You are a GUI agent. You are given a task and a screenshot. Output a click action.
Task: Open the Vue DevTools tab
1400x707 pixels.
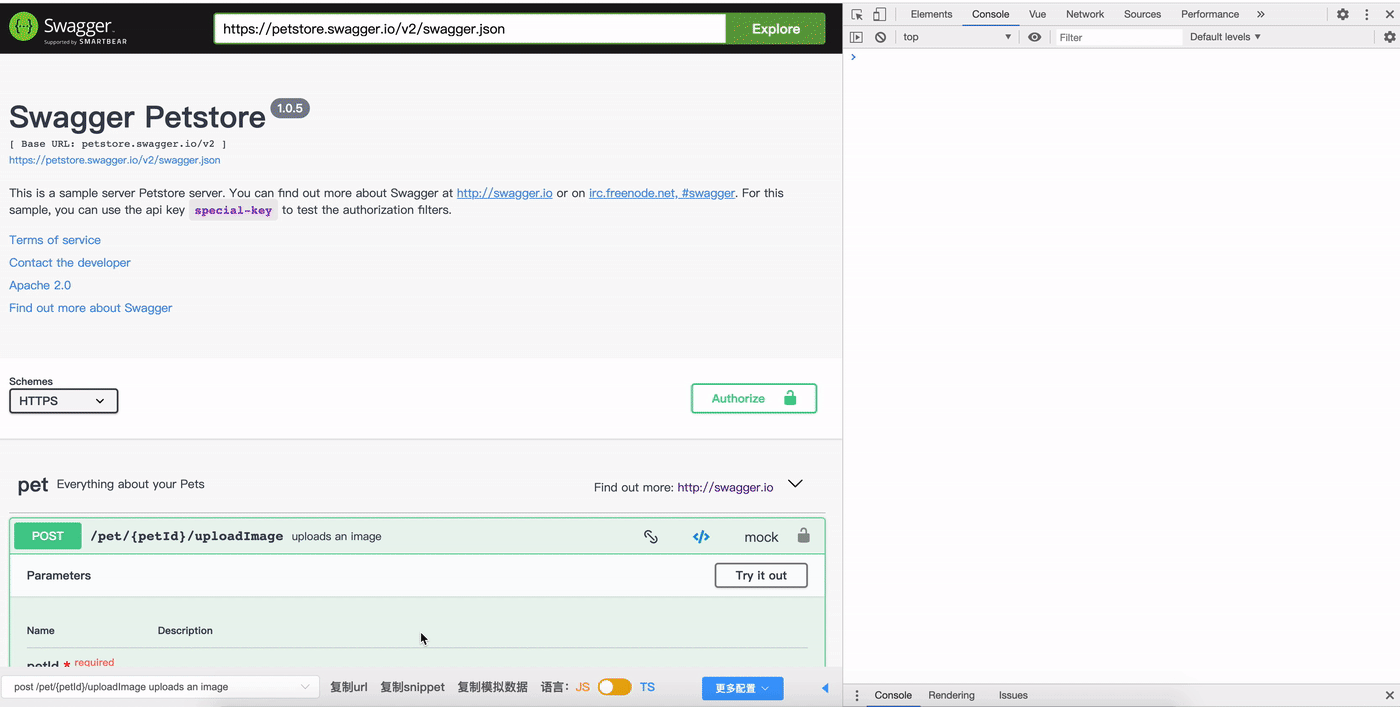click(1037, 14)
